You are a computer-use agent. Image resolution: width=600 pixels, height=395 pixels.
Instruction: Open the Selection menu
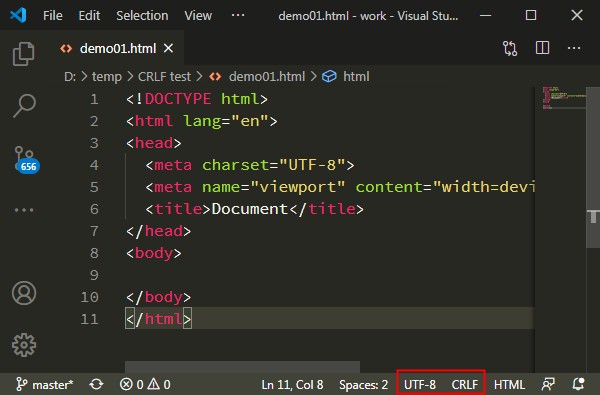pyautogui.click(x=142, y=16)
